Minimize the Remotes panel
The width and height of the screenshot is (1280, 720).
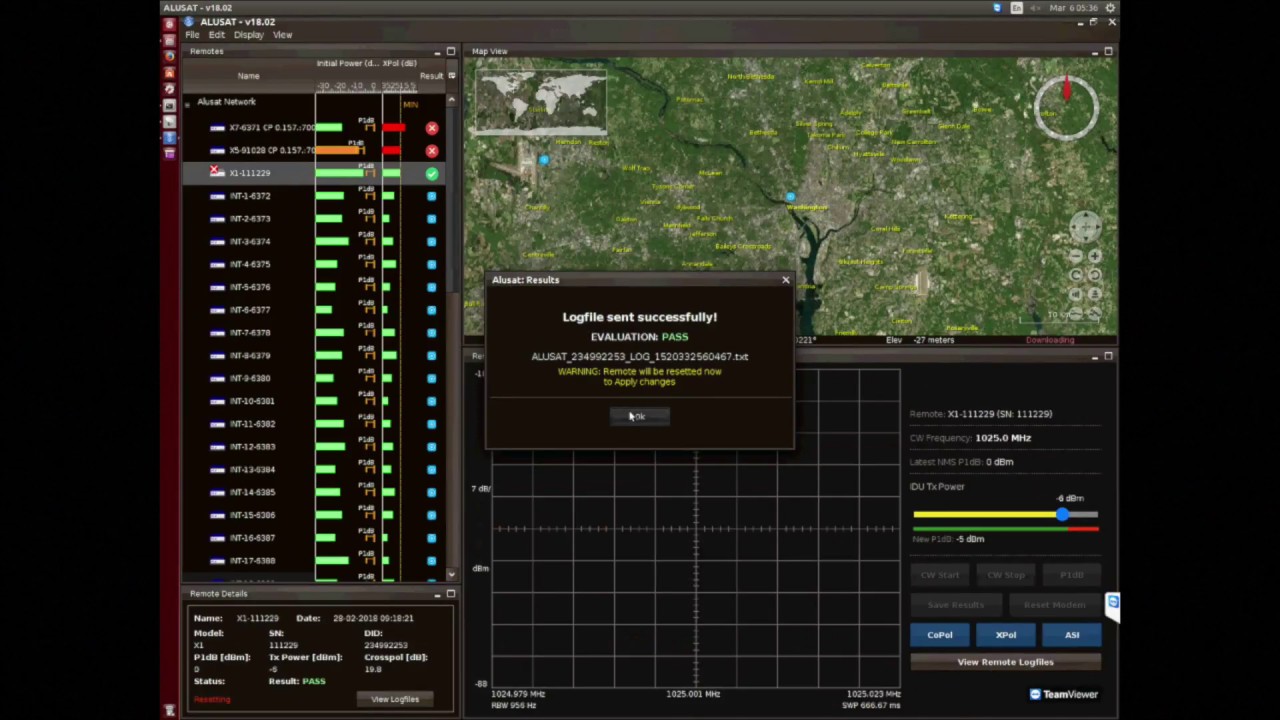click(437, 51)
